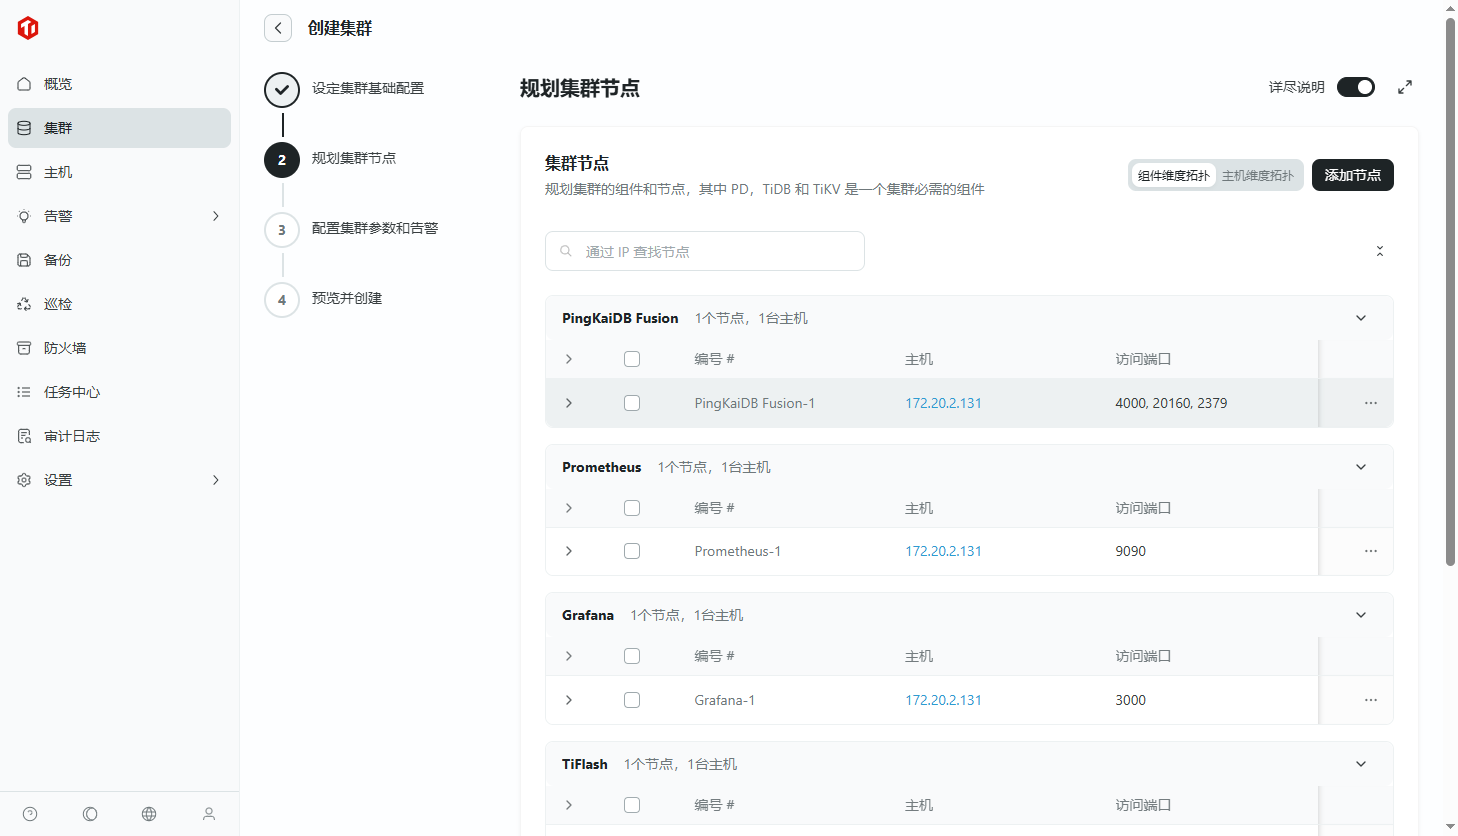Select all Prometheus nodes checkbox

click(632, 508)
